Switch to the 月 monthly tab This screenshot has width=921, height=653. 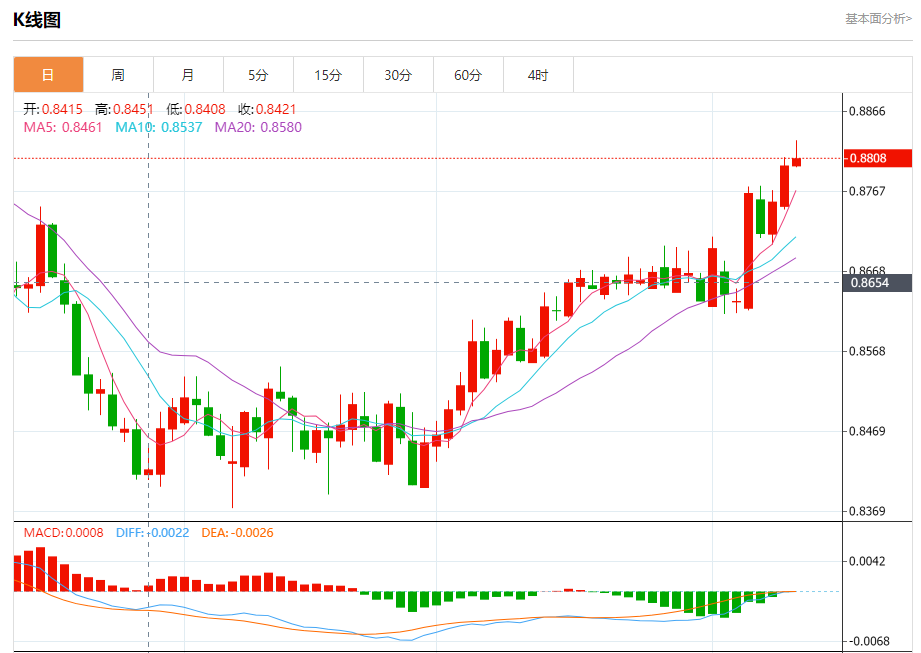click(x=188, y=75)
